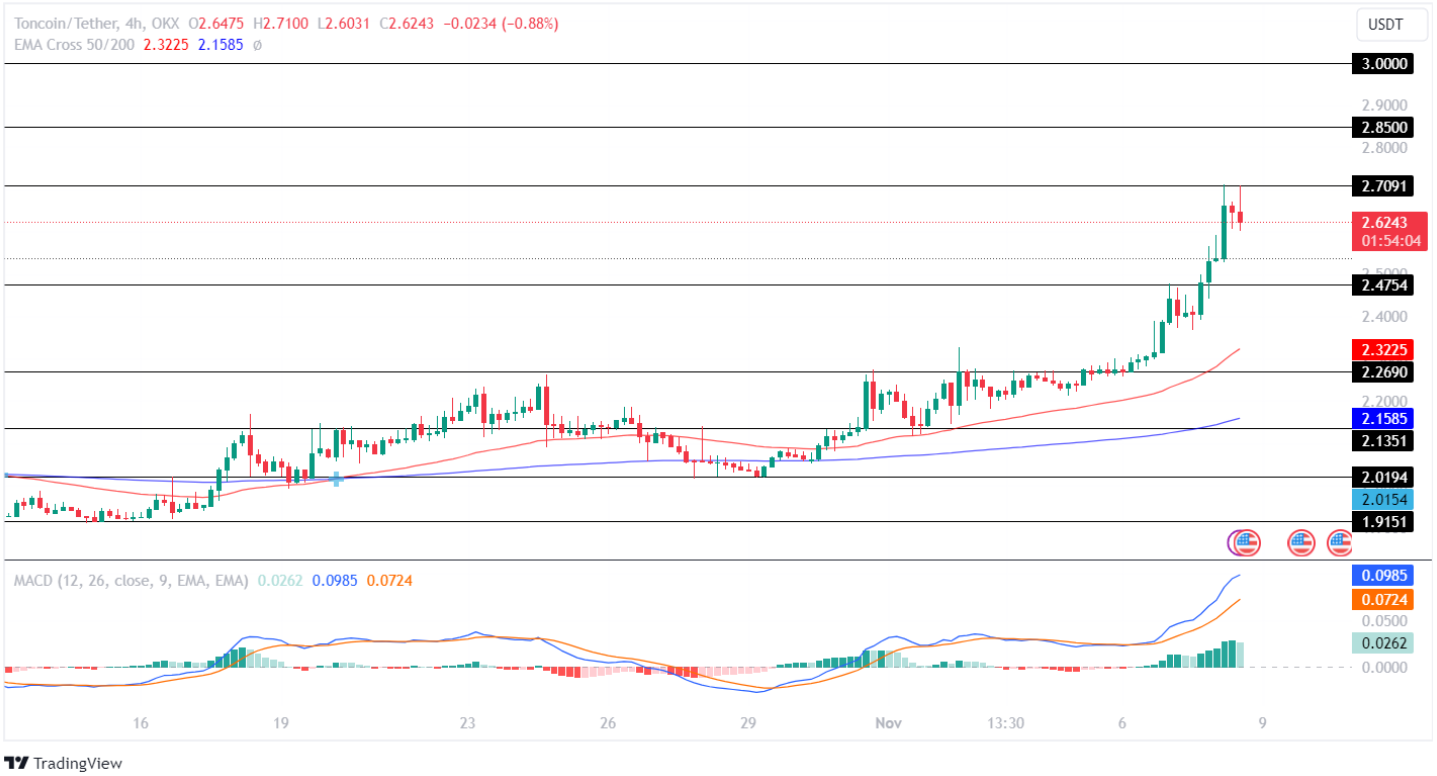Click the 13:30 label on the time axis
The width and height of the screenshot is (1437, 776).
[1006, 723]
